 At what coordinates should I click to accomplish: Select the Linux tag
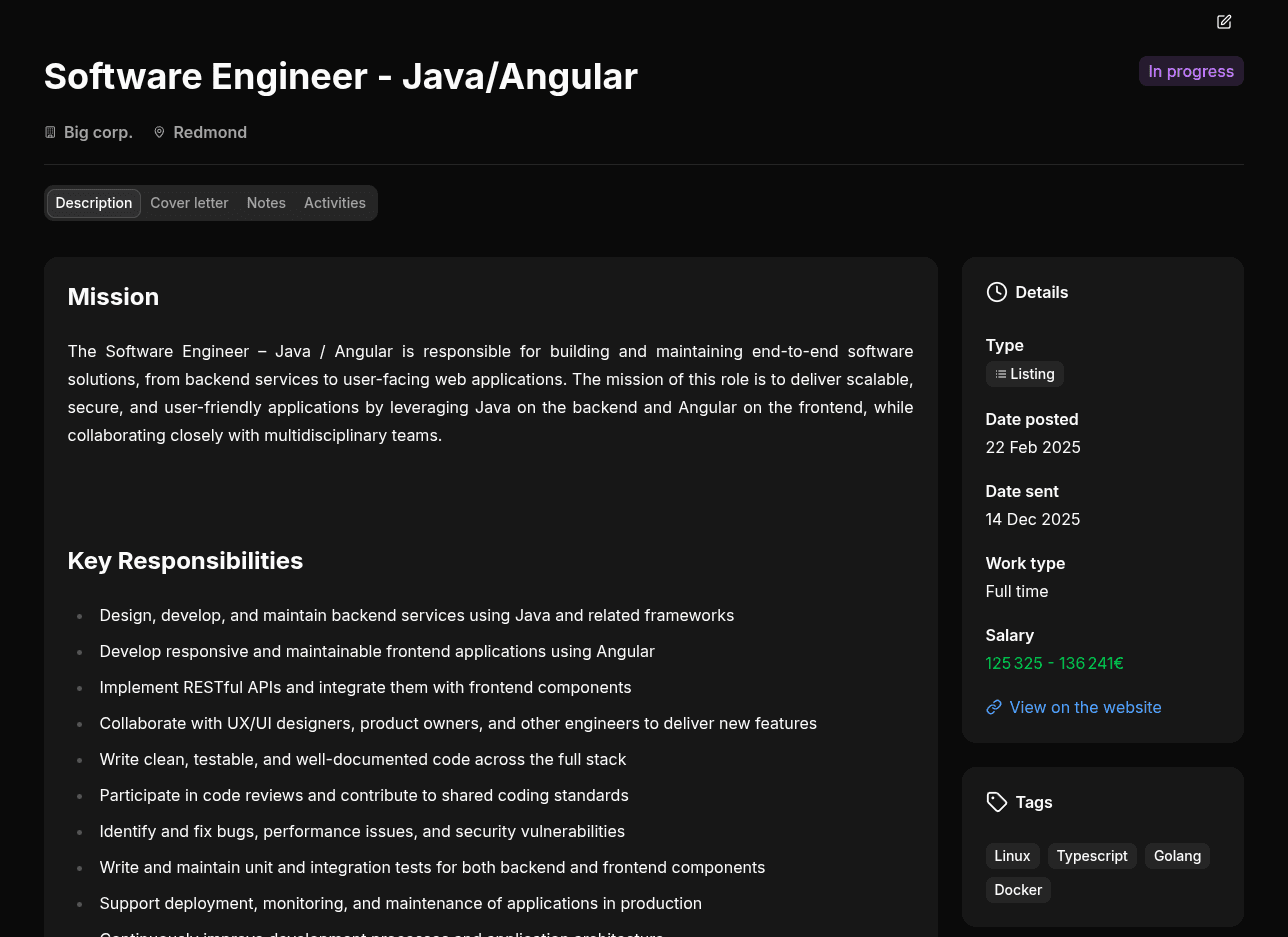coord(1012,856)
